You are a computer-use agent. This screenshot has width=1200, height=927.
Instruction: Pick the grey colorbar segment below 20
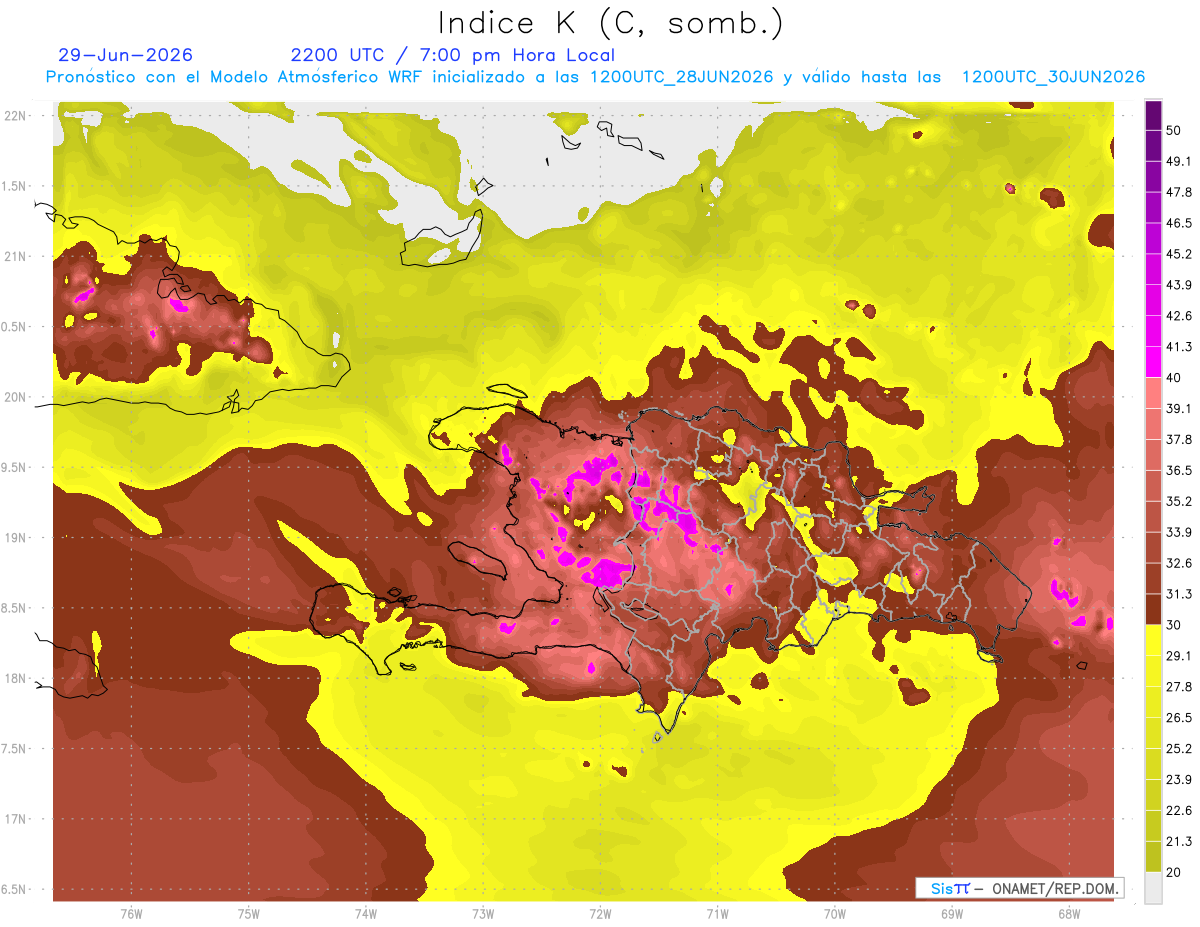(1153, 887)
